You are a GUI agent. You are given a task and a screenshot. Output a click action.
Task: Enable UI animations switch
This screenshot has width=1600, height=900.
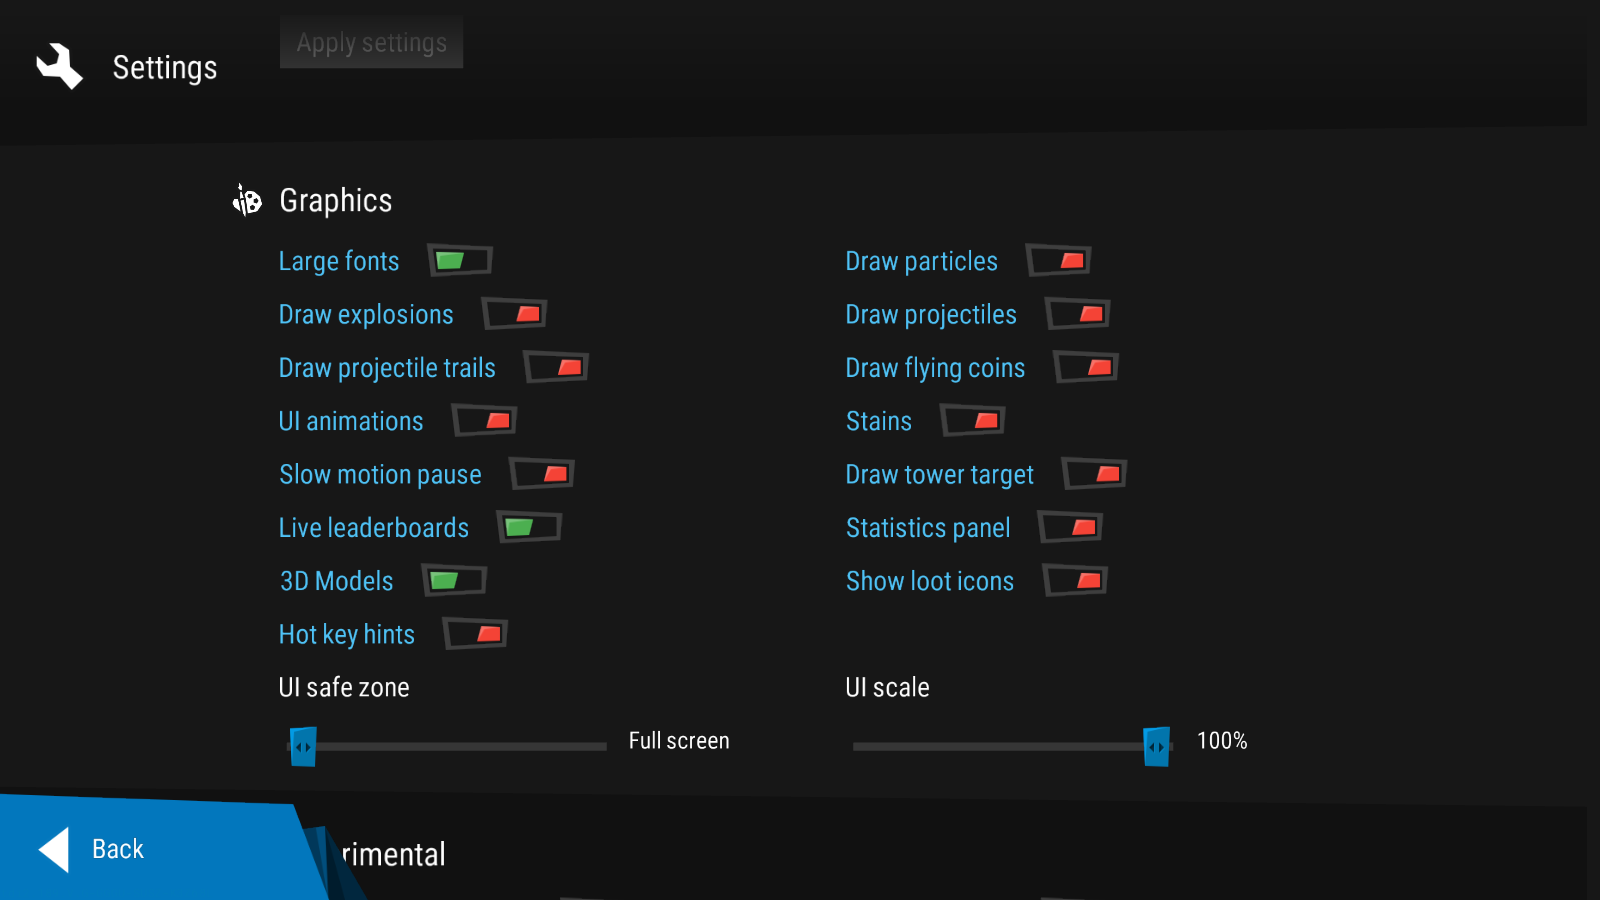[x=484, y=421]
